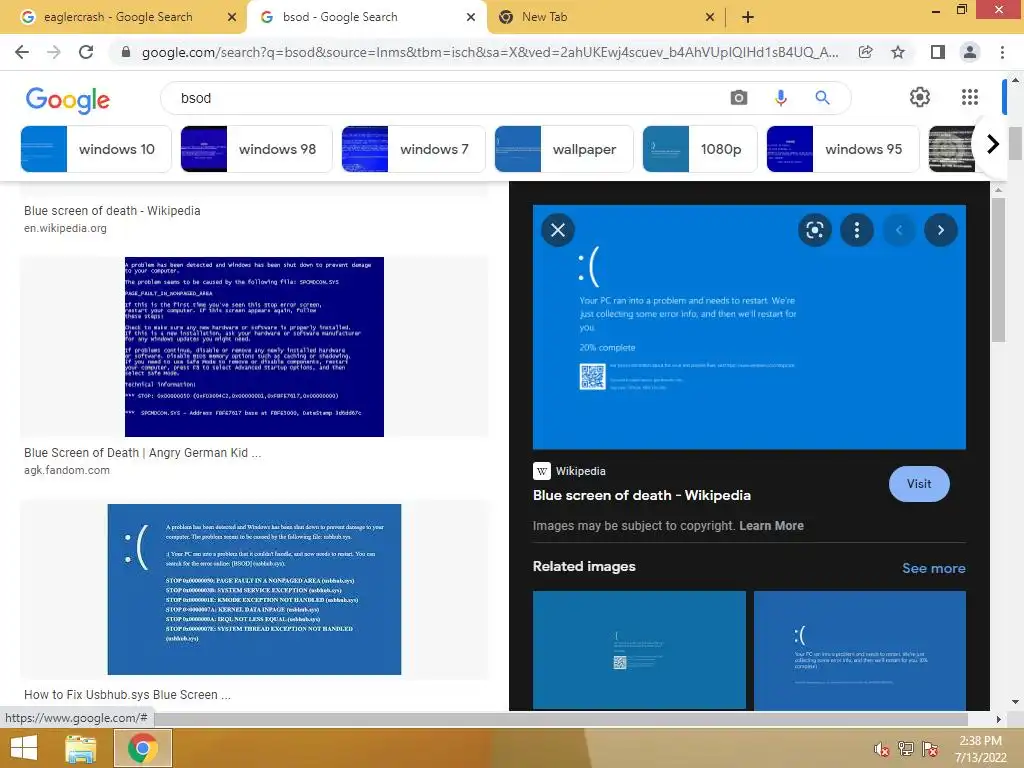Open a new browser tab
Viewport: 1024px width, 768px height.
point(748,18)
